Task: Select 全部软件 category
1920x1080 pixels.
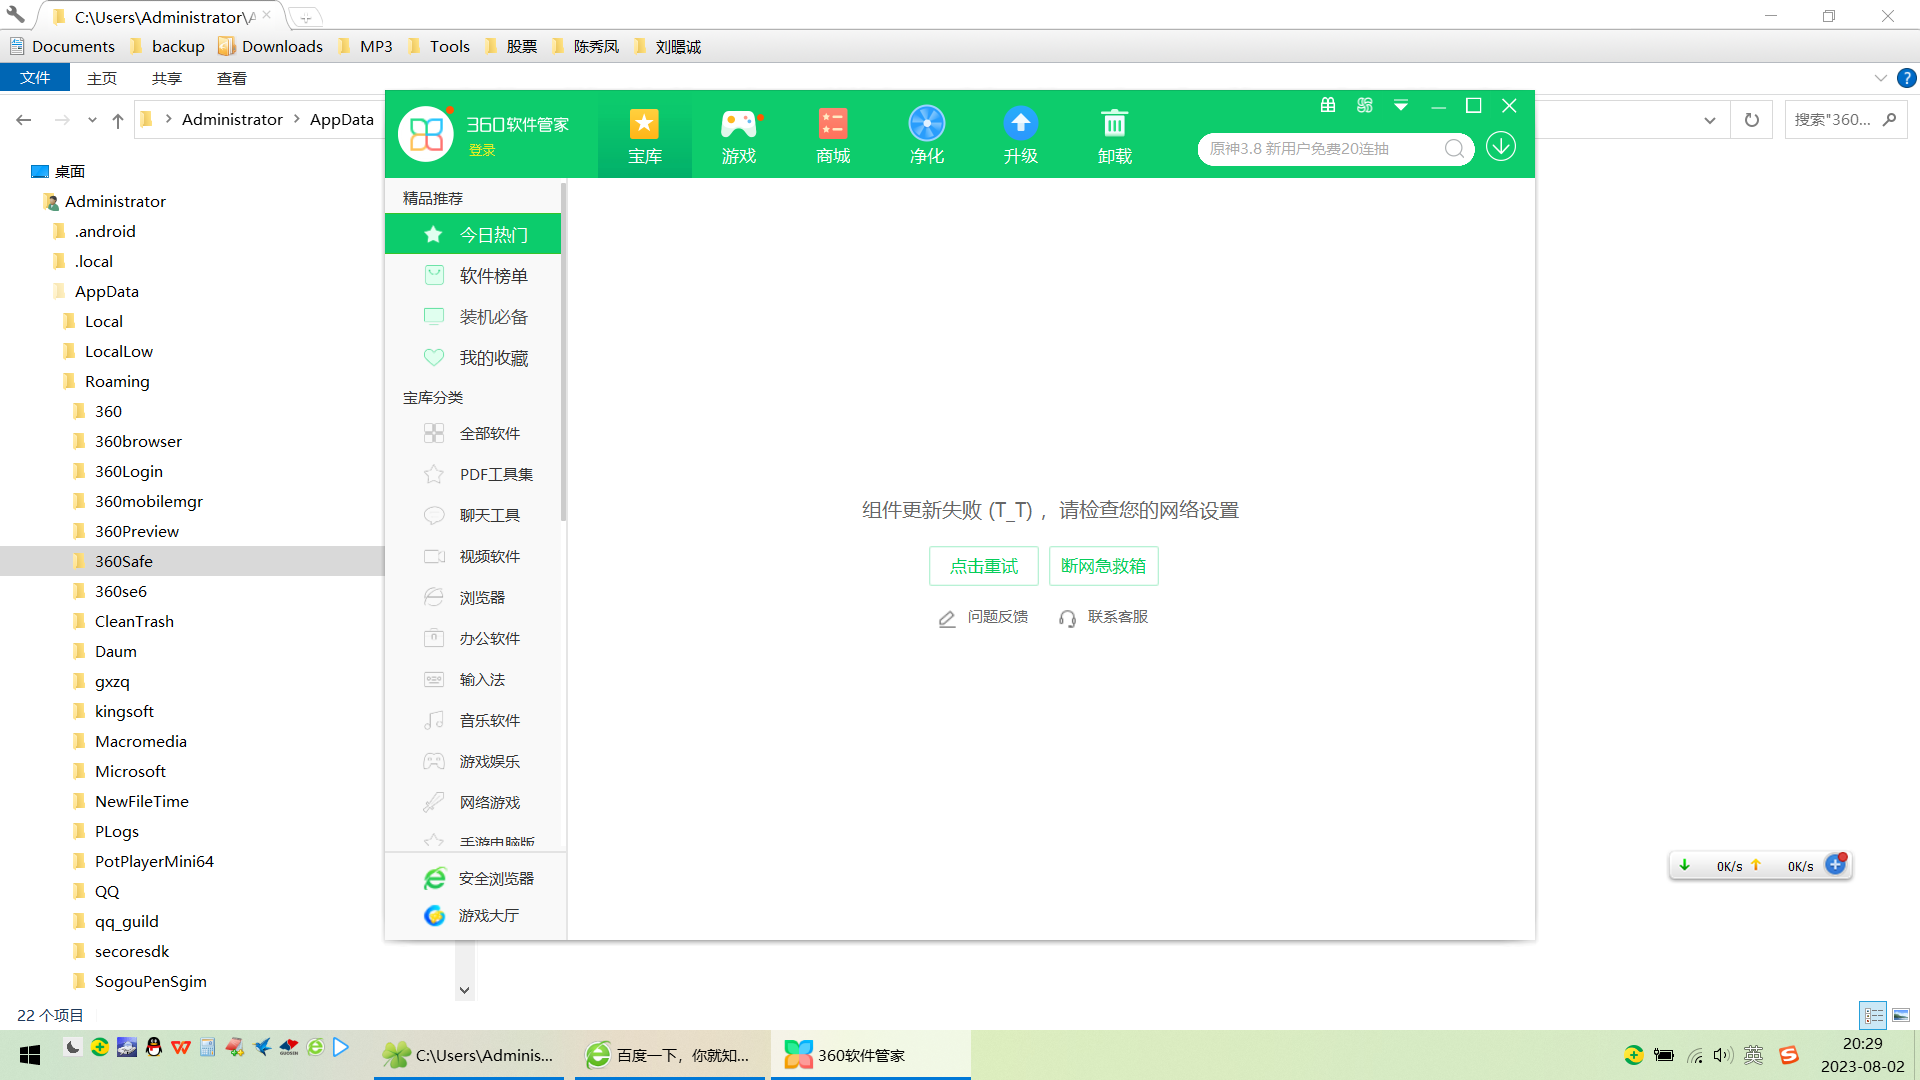Action: pos(473,433)
